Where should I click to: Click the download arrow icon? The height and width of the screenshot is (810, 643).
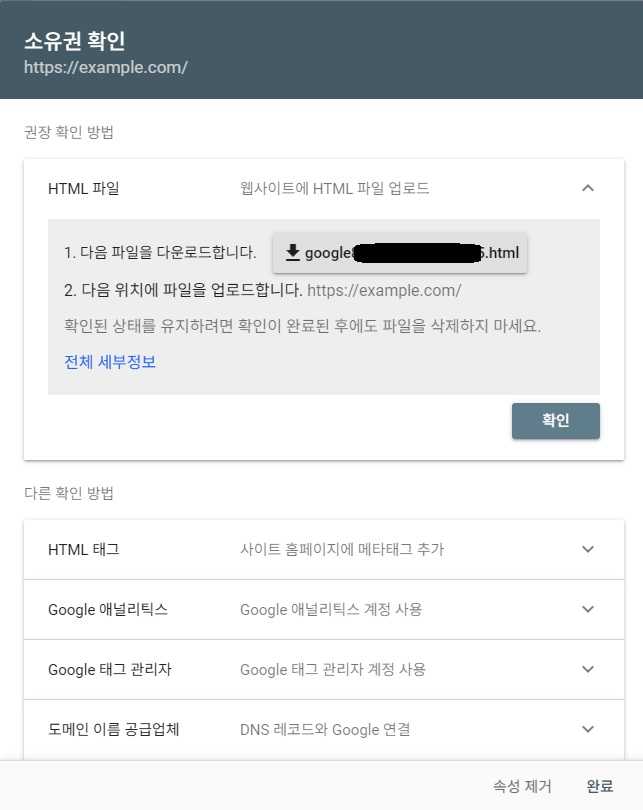(x=293, y=252)
